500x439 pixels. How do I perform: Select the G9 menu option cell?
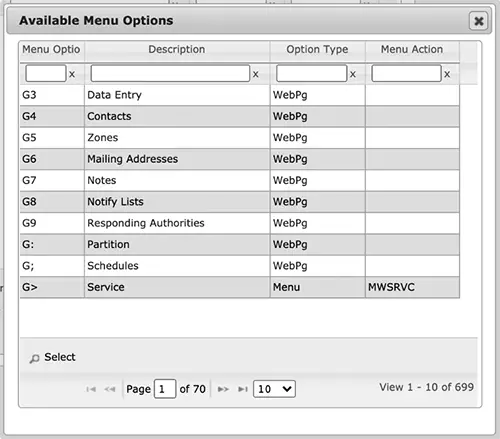point(52,223)
